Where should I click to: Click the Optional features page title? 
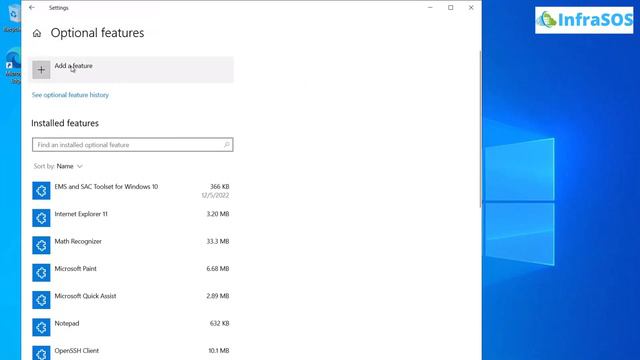tap(97, 33)
